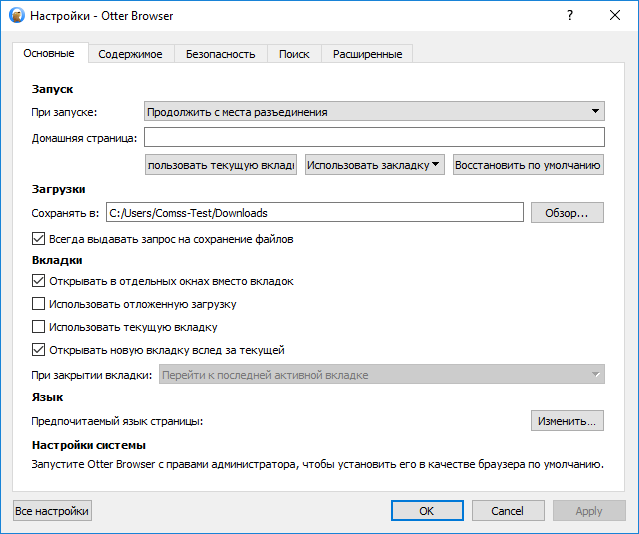Click the Все настройки button
Image resolution: width=639 pixels, height=534 pixels.
pos(52,511)
